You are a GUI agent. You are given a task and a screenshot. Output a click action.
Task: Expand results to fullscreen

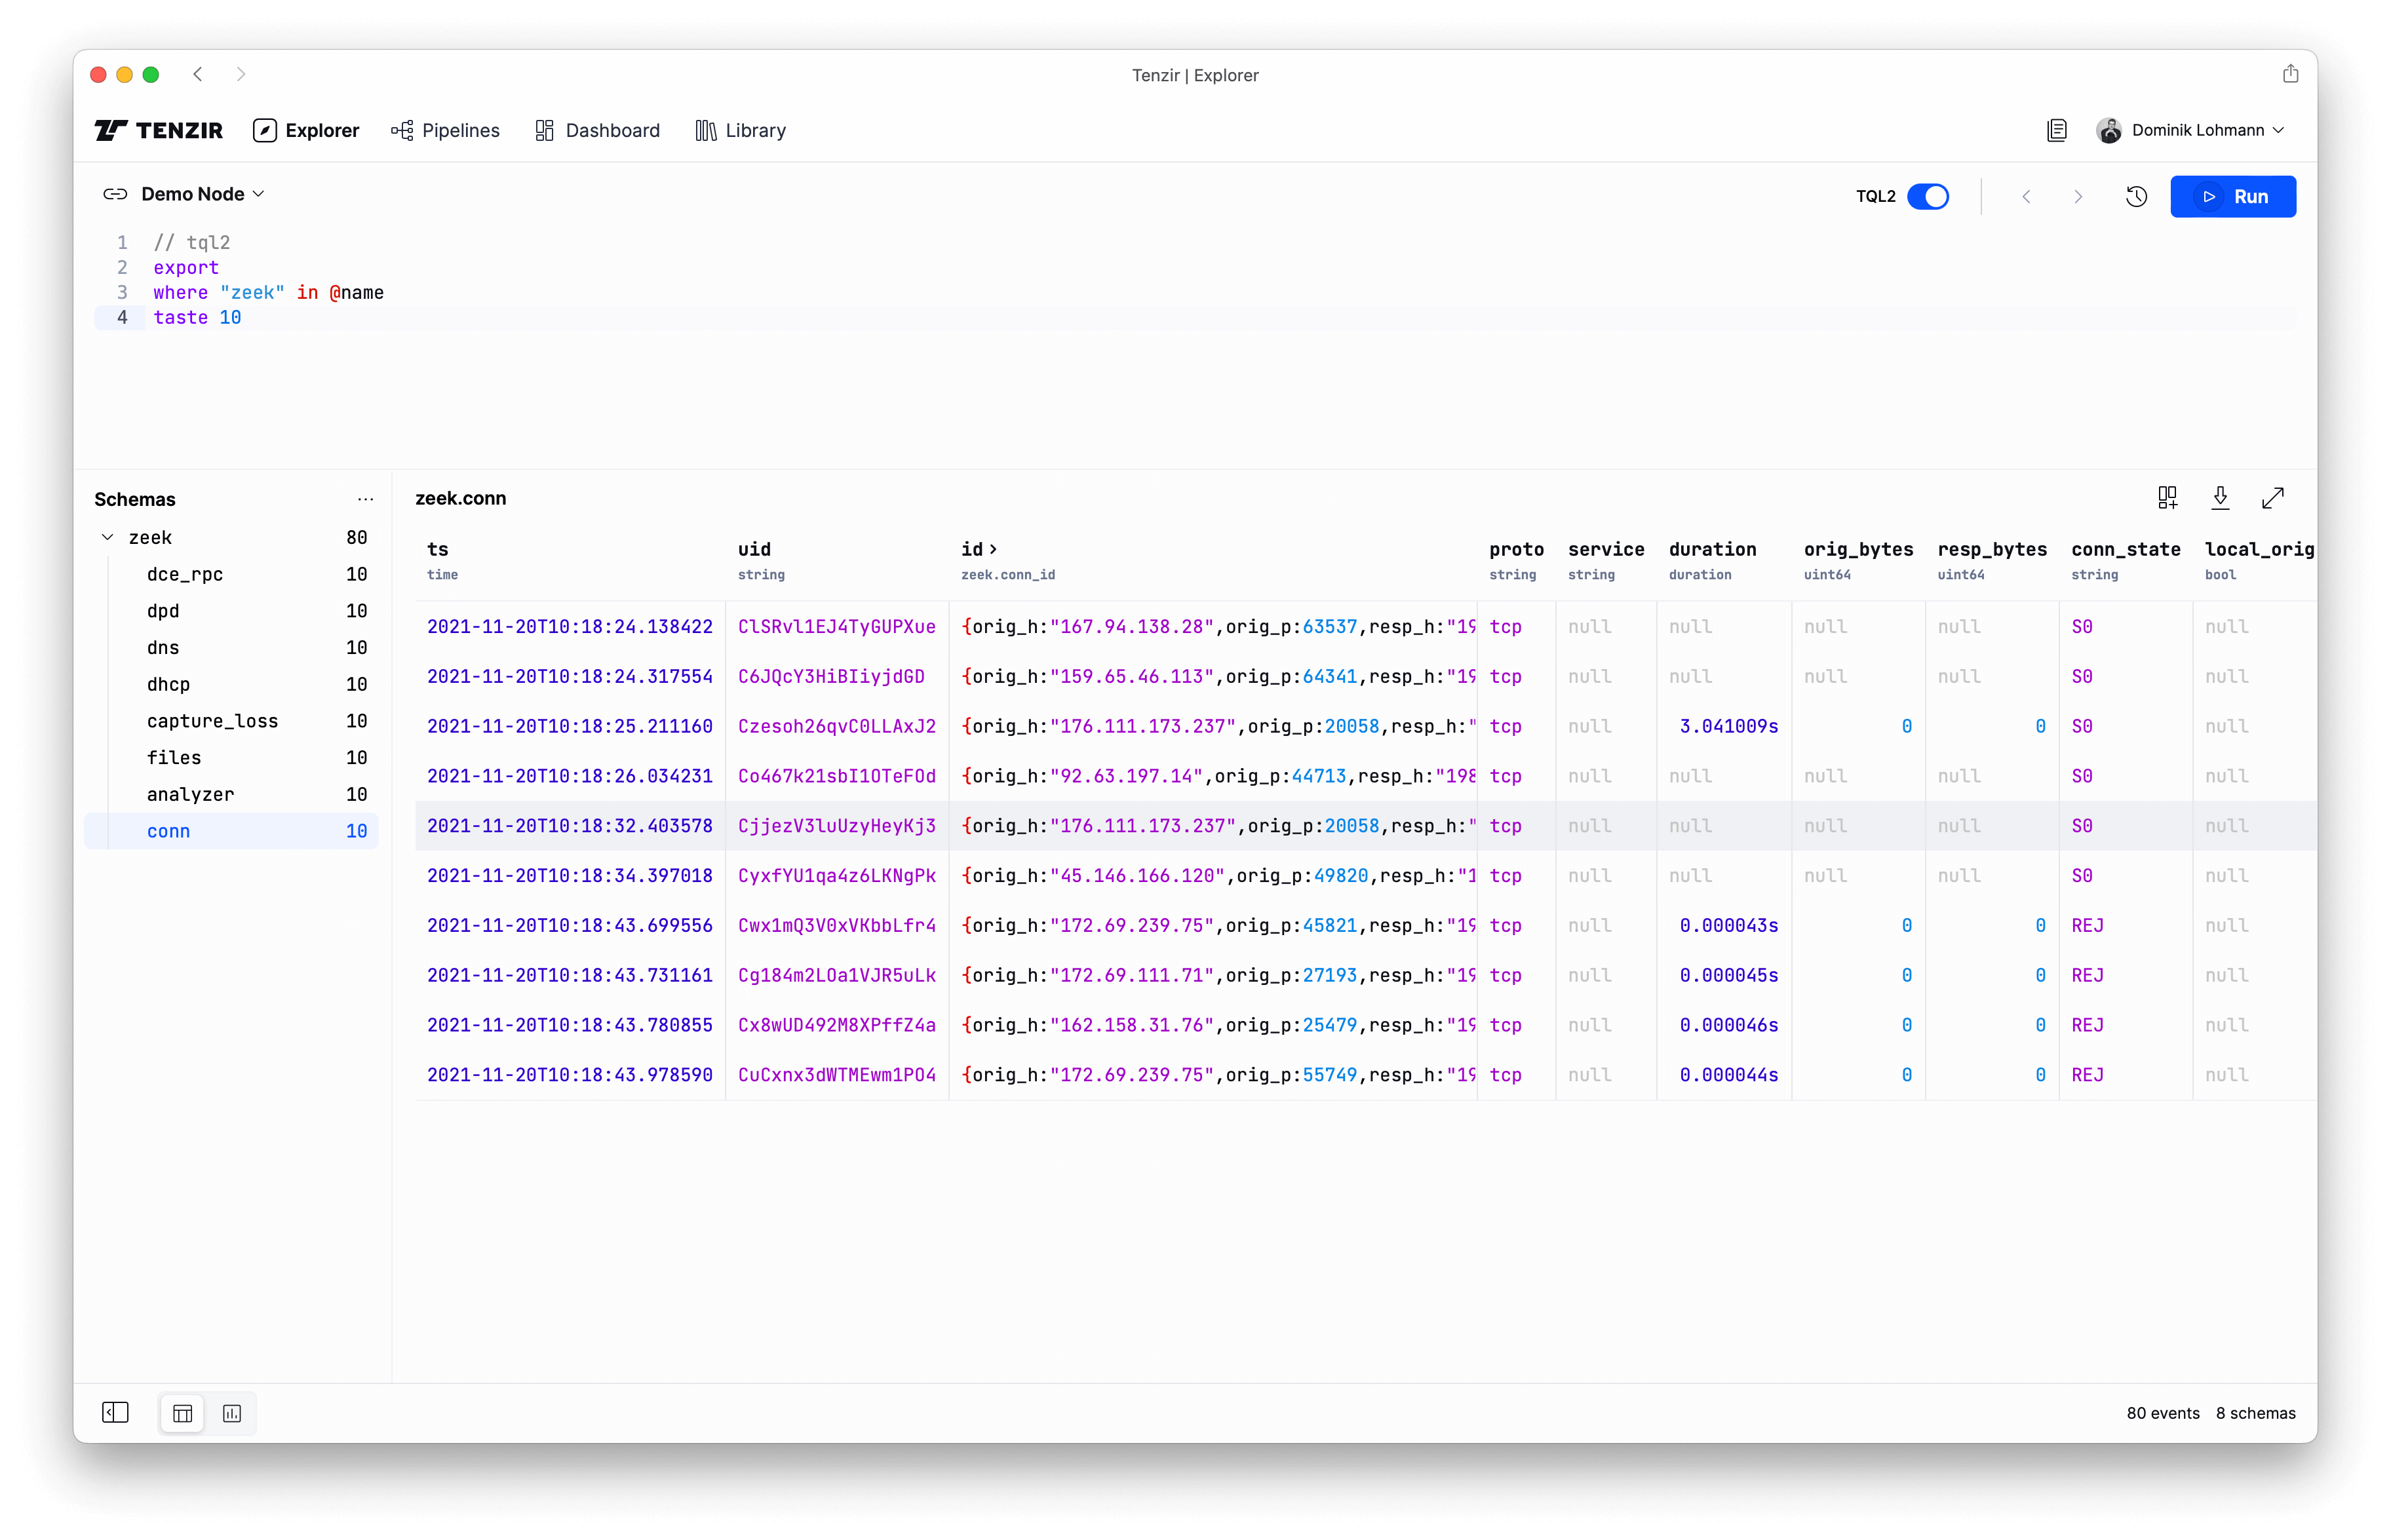(x=2273, y=498)
